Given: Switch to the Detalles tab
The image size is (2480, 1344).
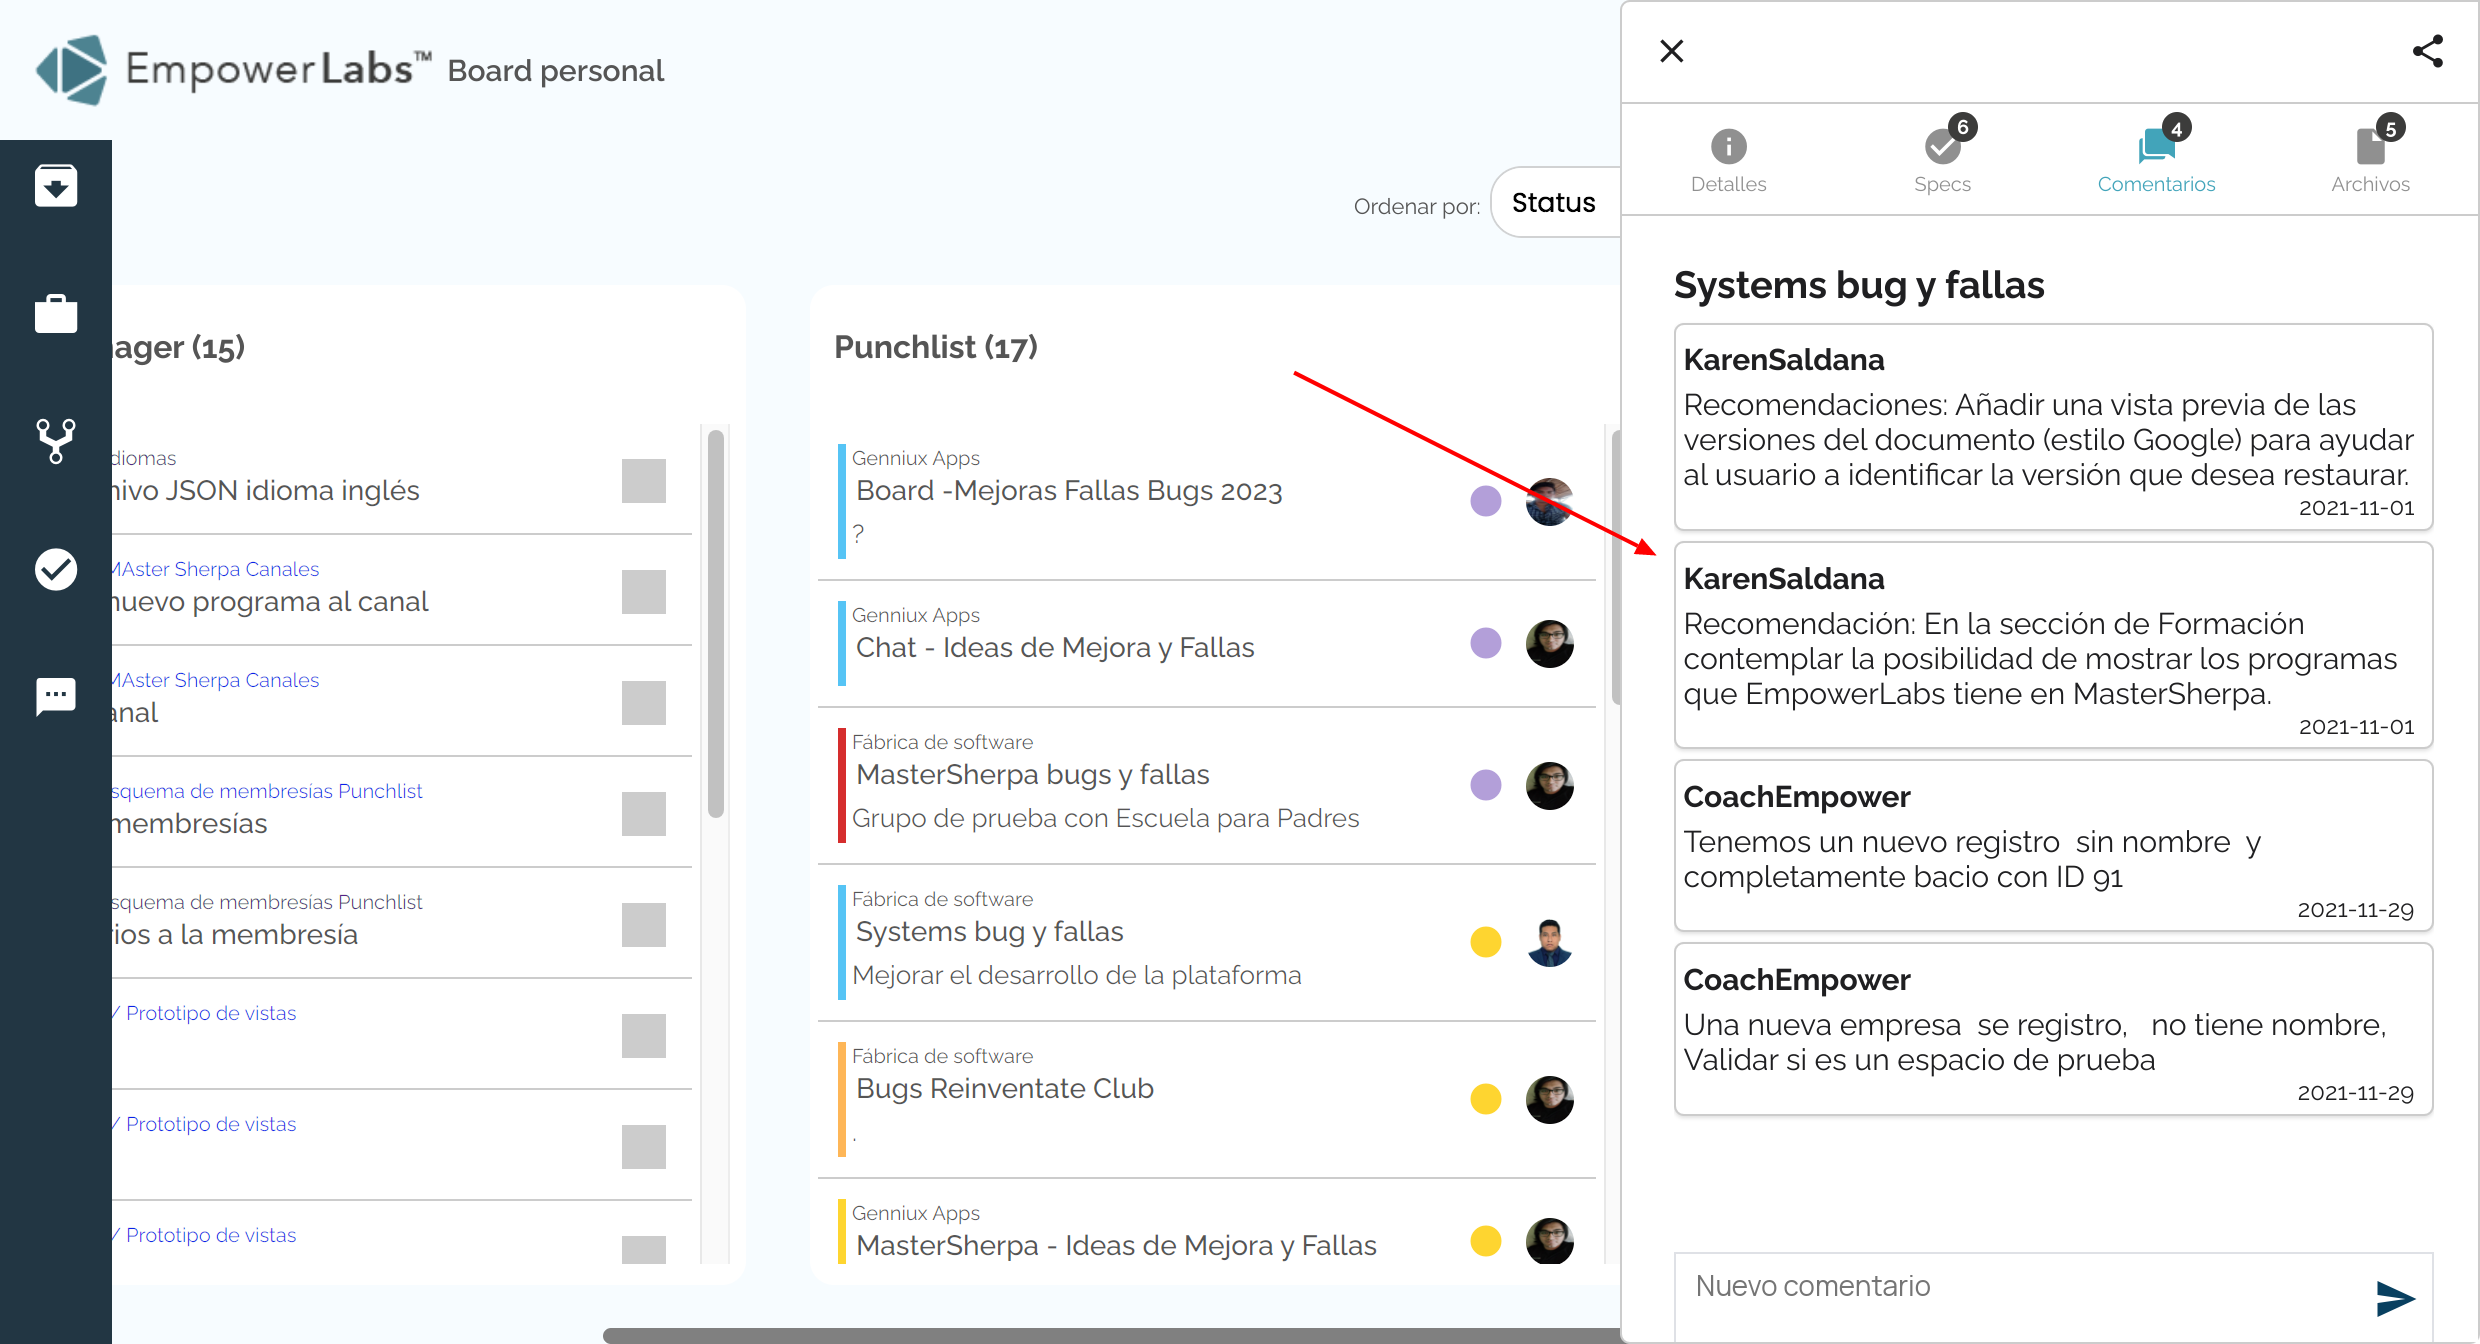Looking at the screenshot, I should [1728, 160].
